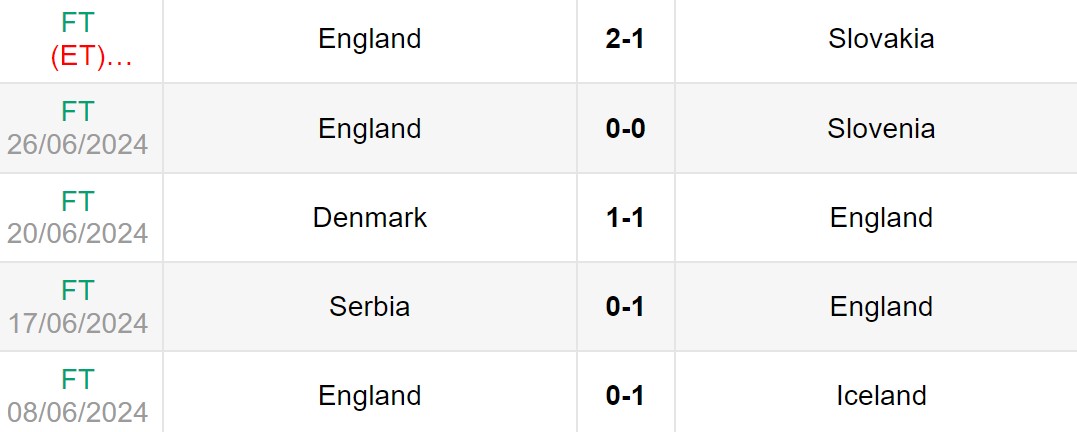The height and width of the screenshot is (432, 1077).
Task: Click the Slovakia team name
Action: (881, 39)
